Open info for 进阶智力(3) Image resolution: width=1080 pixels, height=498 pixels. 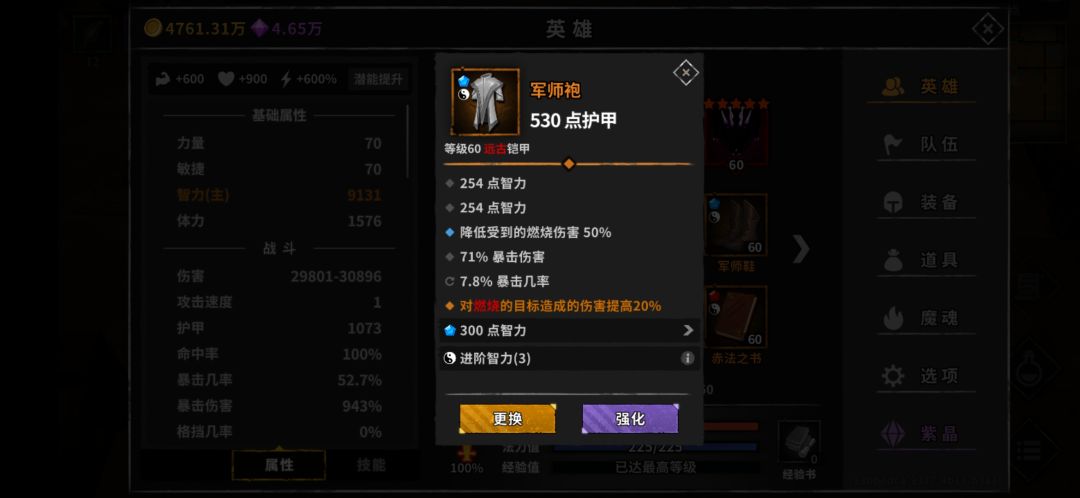(x=687, y=358)
